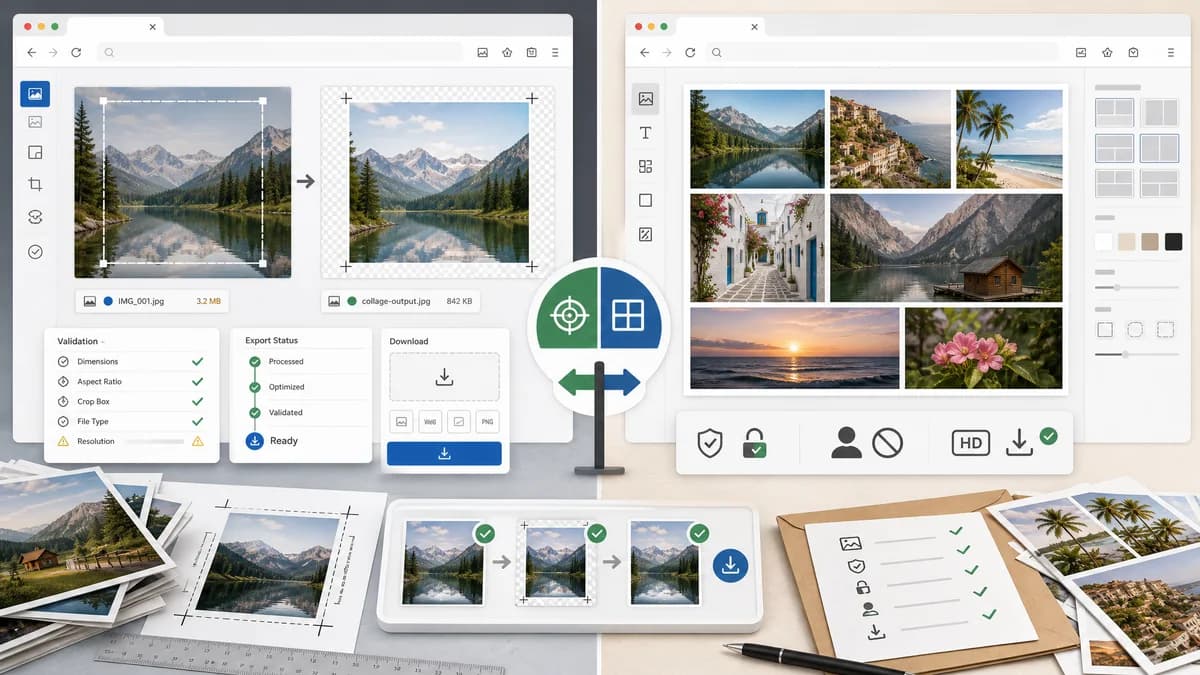
Task: Click the shield checkmark icon in bottom bar
Action: pos(710,443)
